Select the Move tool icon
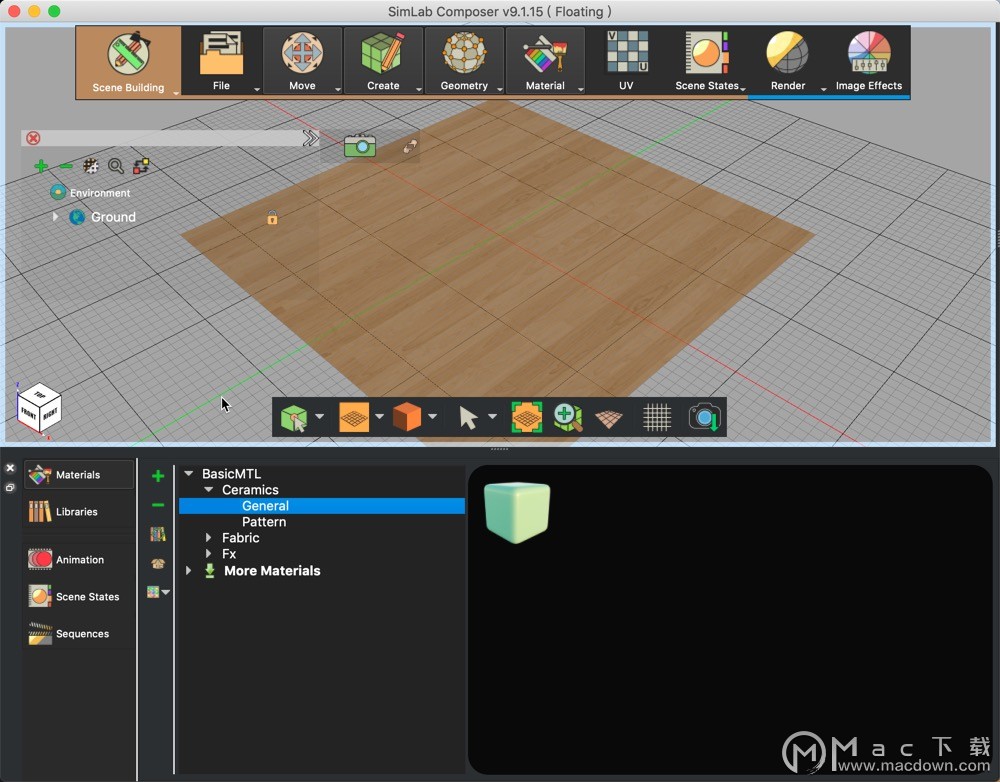This screenshot has width=1000, height=782. pyautogui.click(x=302, y=54)
